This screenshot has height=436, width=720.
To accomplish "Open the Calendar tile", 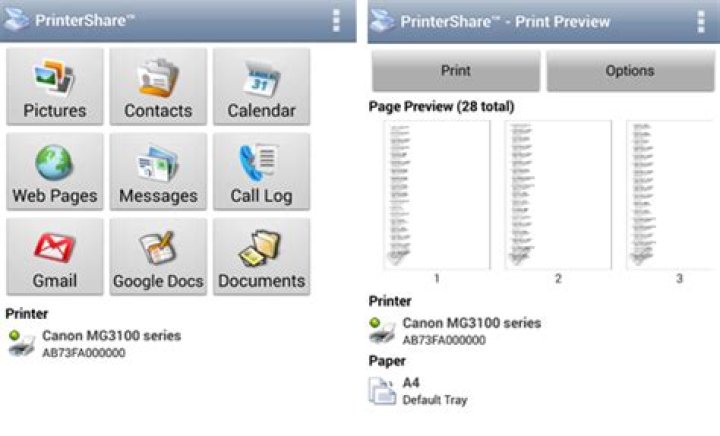I will 261,86.
